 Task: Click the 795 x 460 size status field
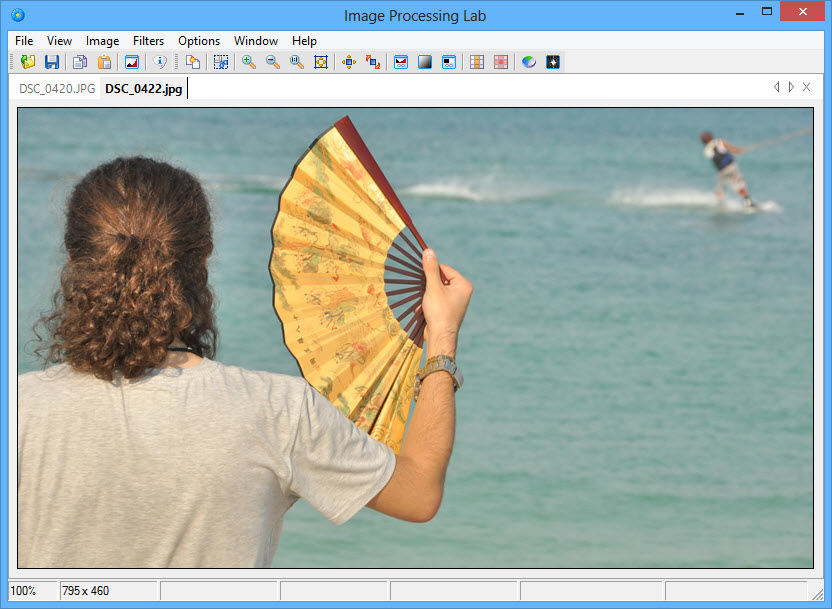coord(108,590)
